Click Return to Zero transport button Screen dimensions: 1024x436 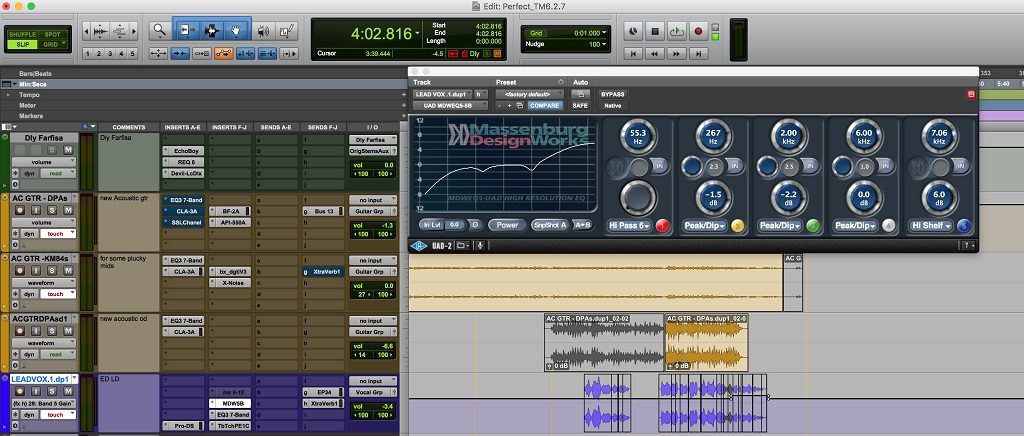tap(633, 54)
